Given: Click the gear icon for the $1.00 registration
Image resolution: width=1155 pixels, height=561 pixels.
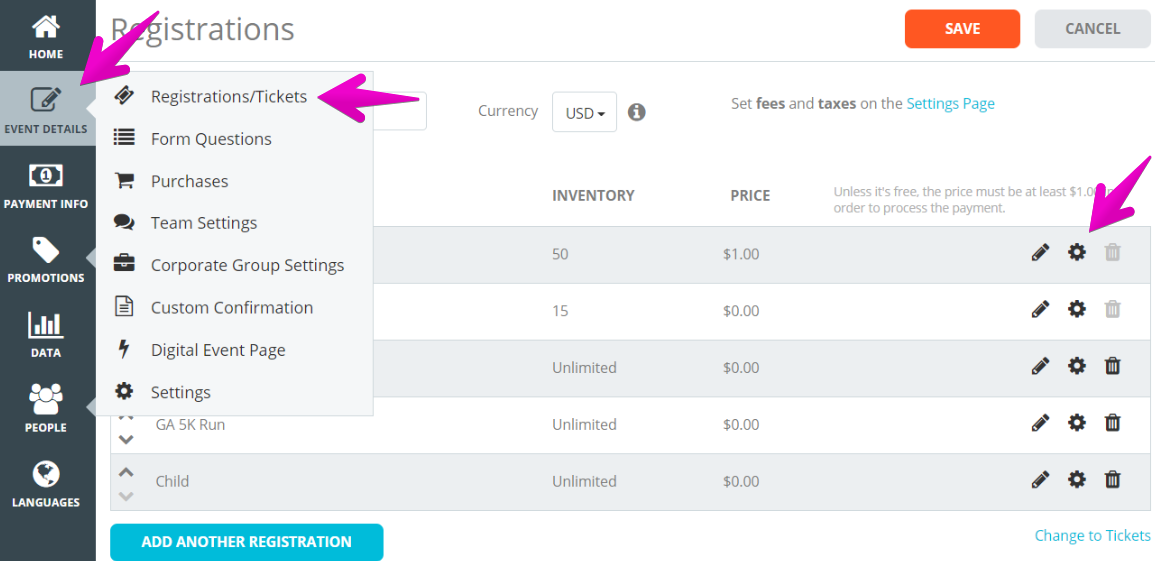Looking at the screenshot, I should [x=1077, y=253].
